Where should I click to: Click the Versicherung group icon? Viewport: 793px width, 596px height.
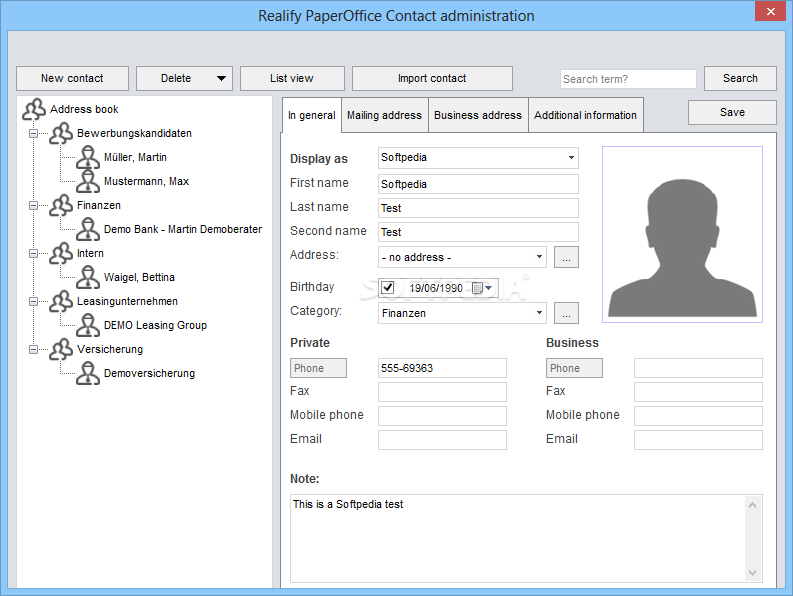(61, 349)
